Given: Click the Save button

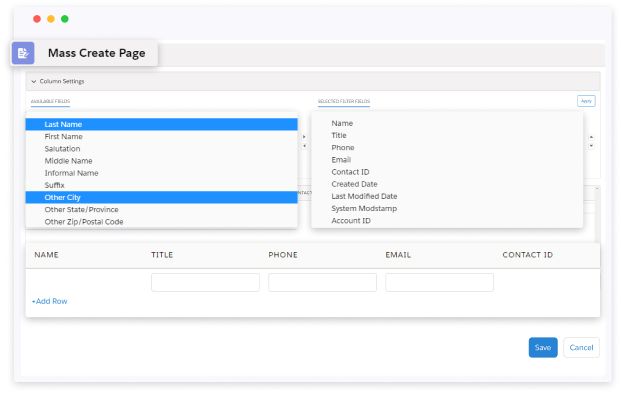Looking at the screenshot, I should (x=543, y=348).
